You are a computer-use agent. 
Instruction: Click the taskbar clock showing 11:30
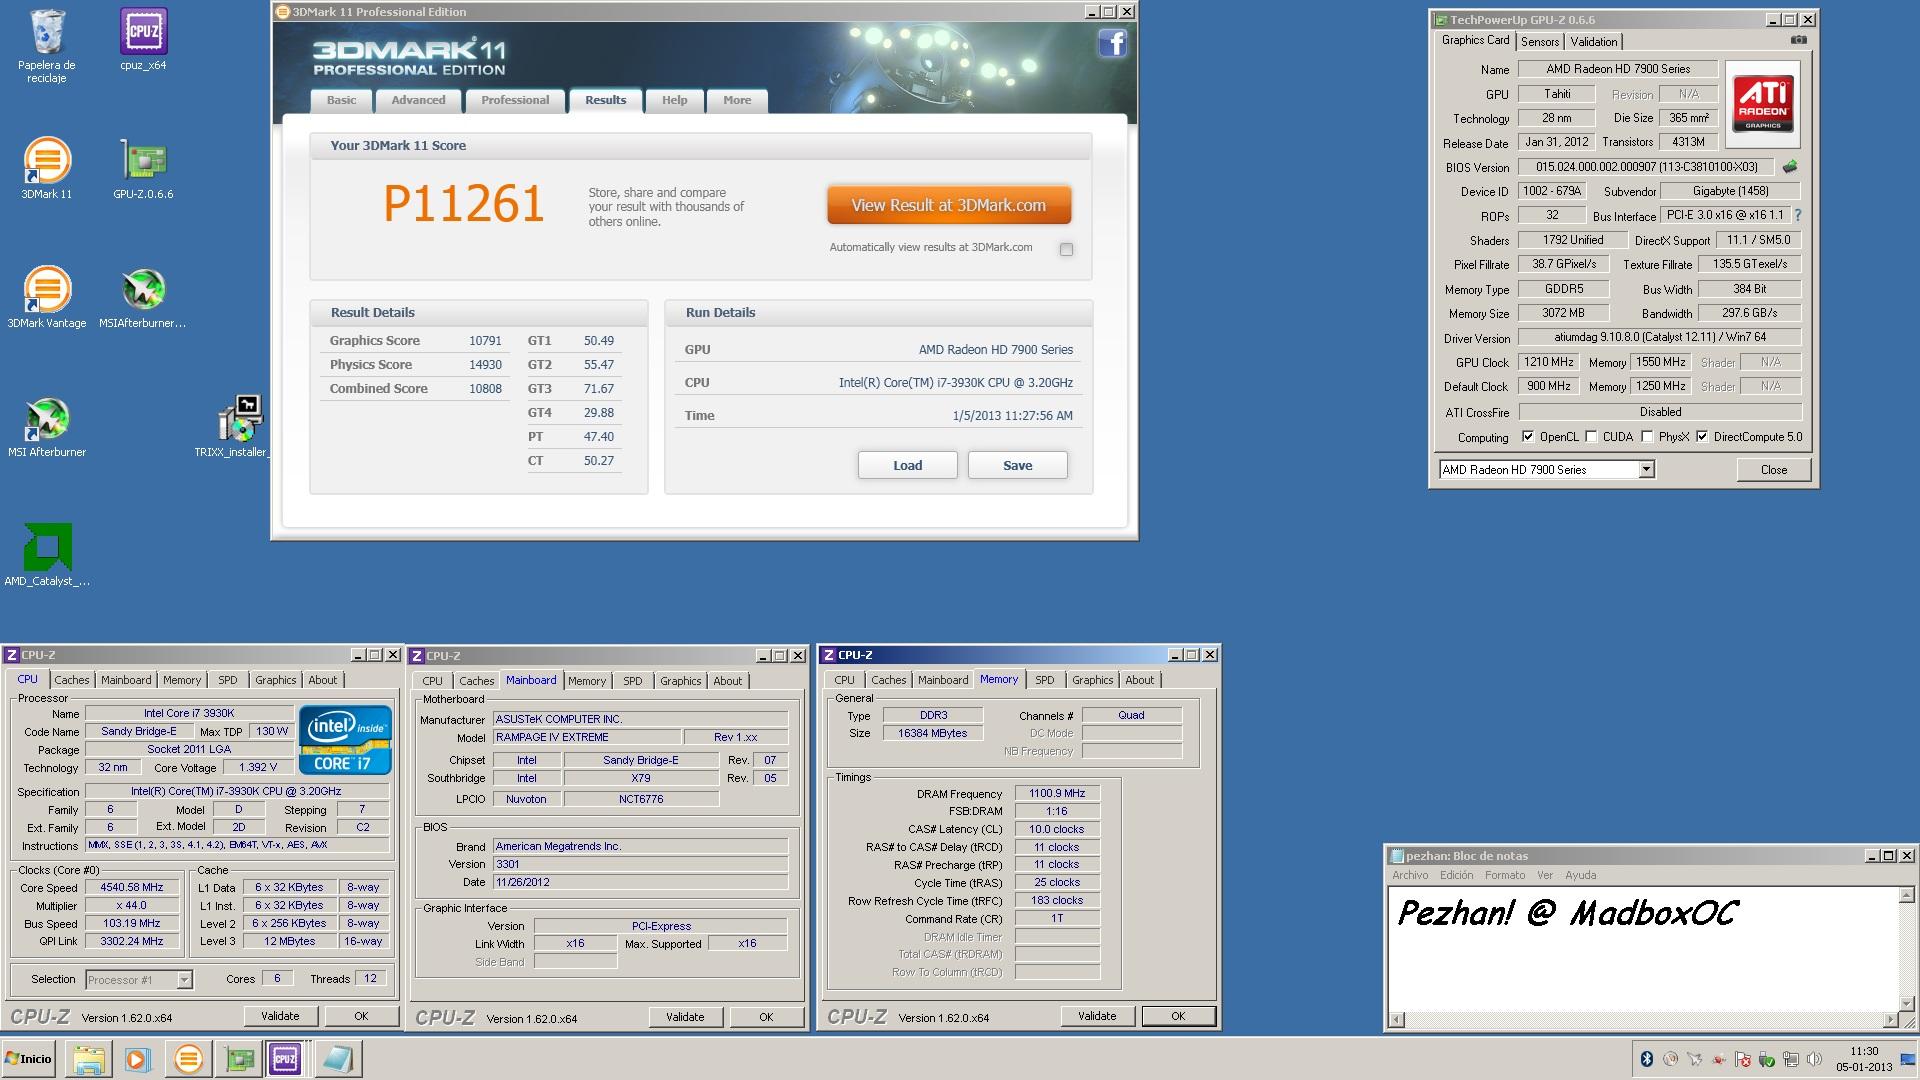click(1864, 1059)
